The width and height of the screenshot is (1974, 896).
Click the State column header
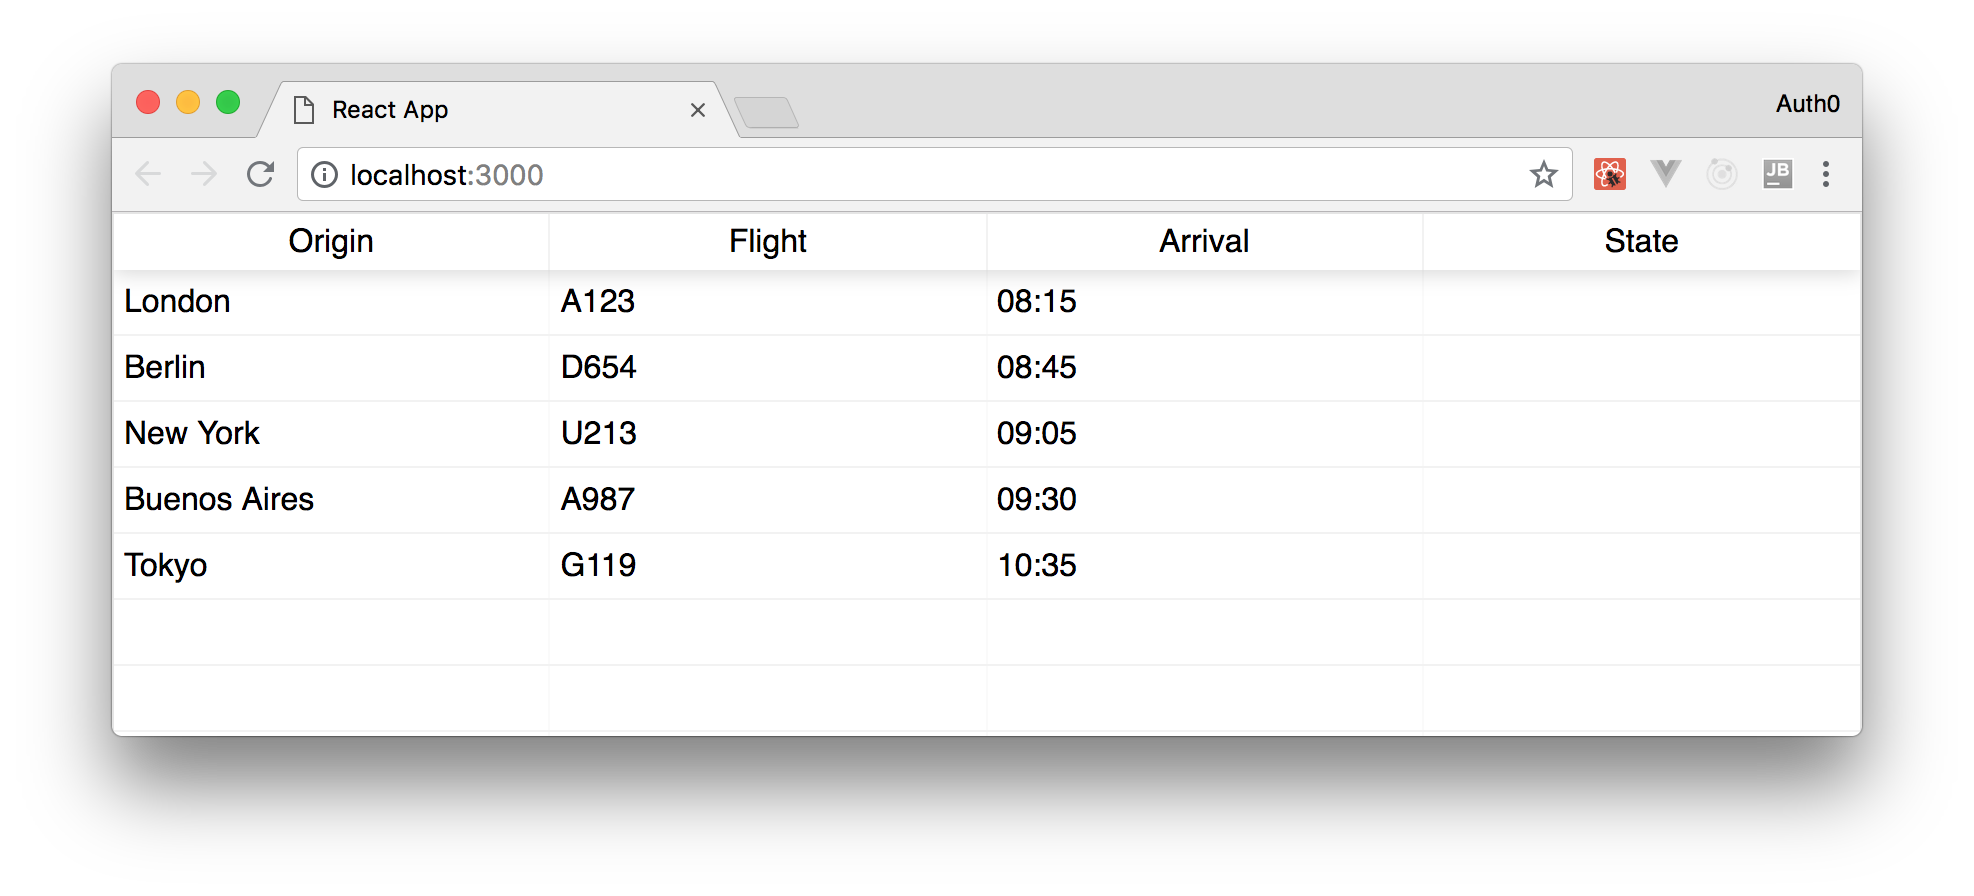(x=1641, y=241)
